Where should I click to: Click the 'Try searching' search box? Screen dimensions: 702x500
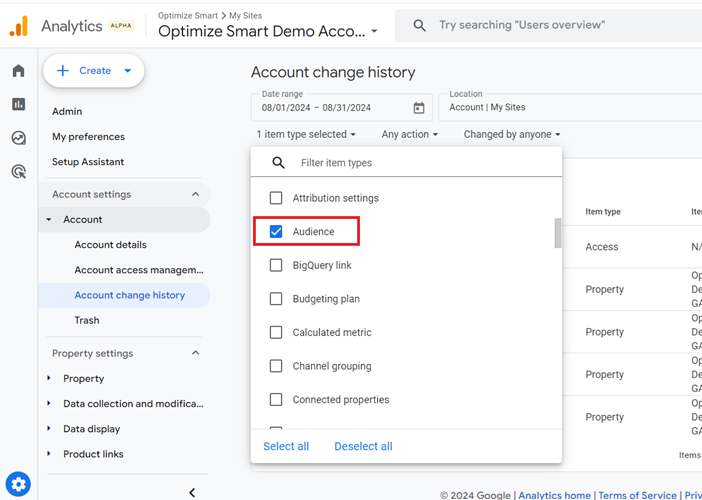point(548,26)
